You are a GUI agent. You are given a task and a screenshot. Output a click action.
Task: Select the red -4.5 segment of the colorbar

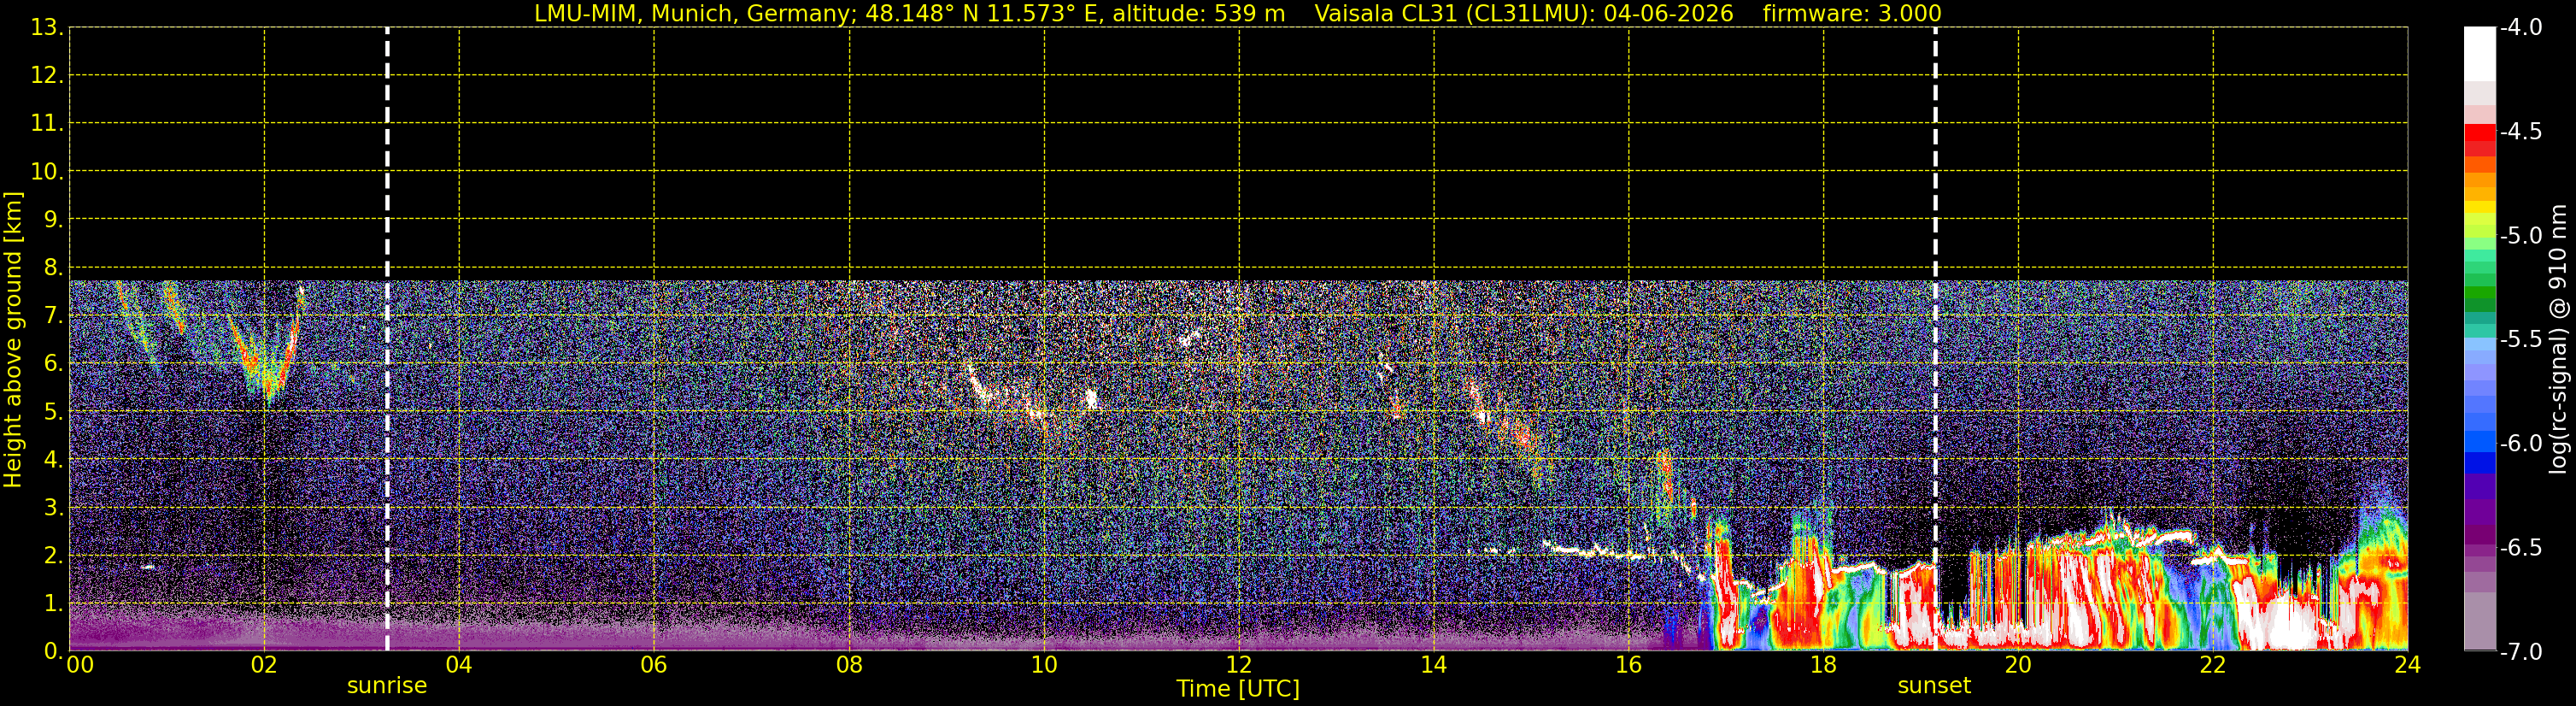pos(2479,132)
